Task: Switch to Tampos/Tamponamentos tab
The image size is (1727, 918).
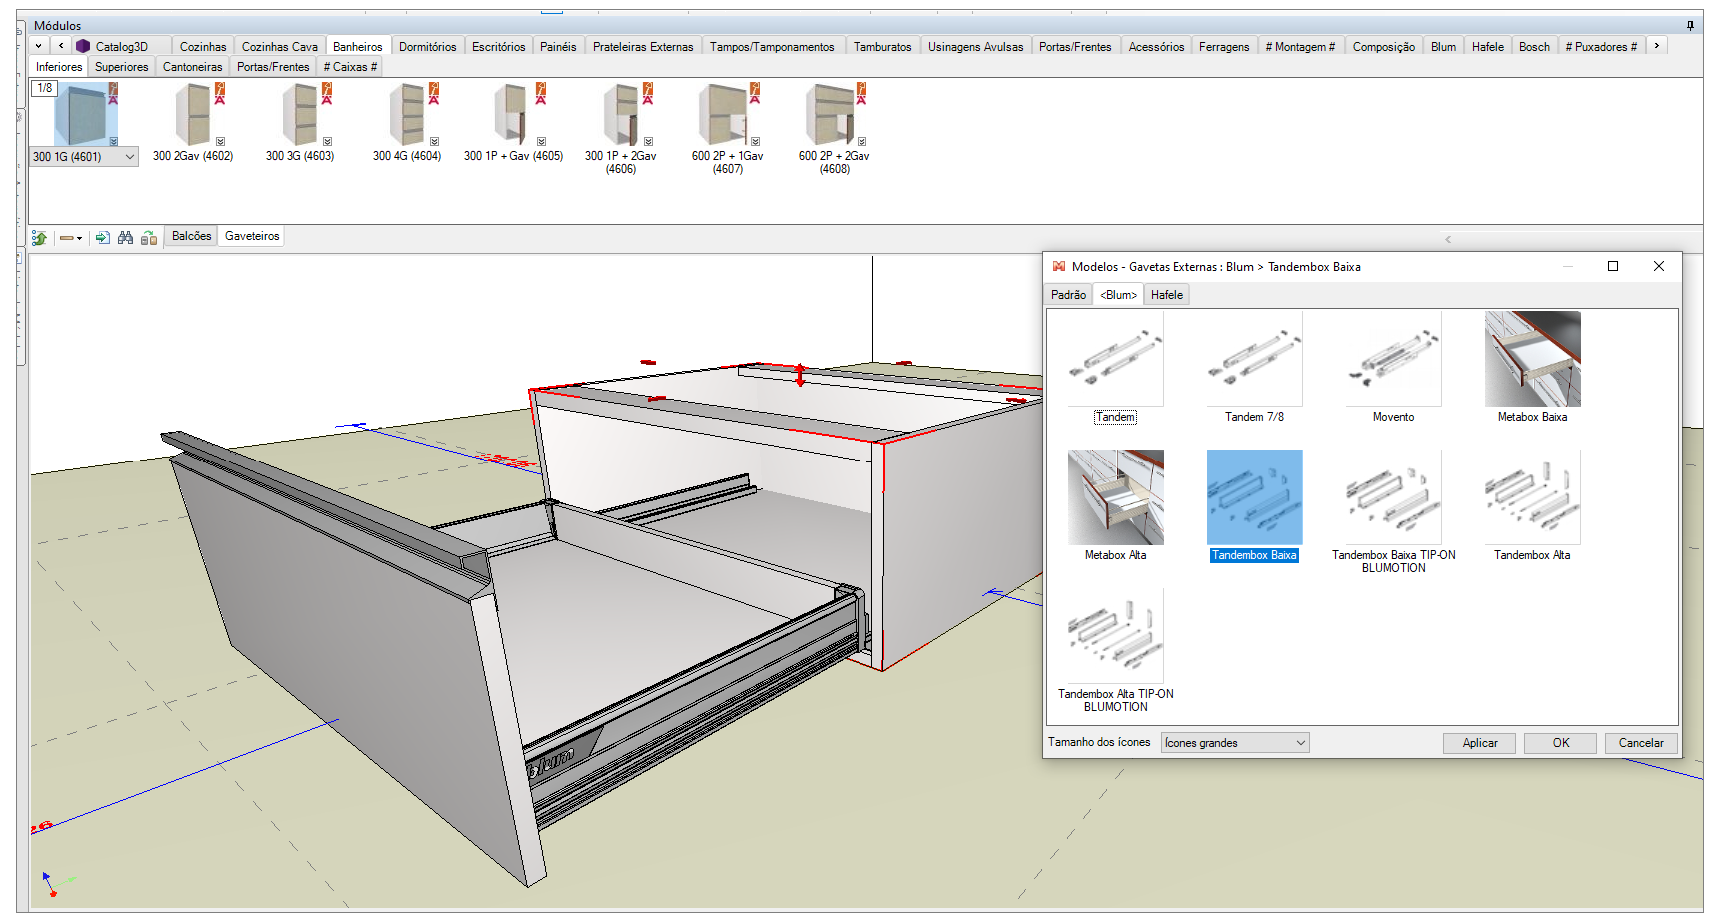Action: [x=772, y=47]
